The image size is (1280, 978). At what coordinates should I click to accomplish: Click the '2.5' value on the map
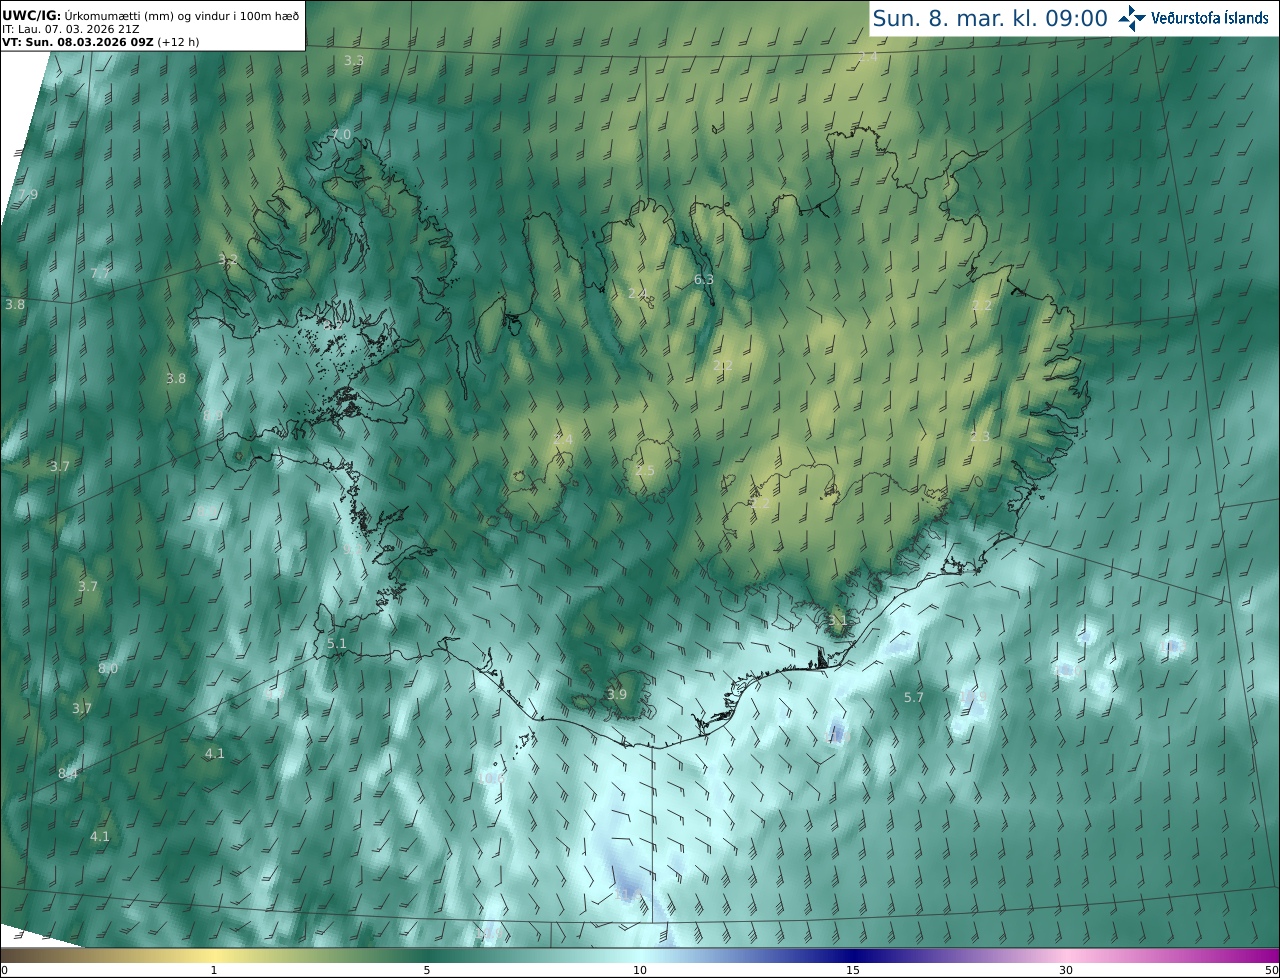click(645, 471)
